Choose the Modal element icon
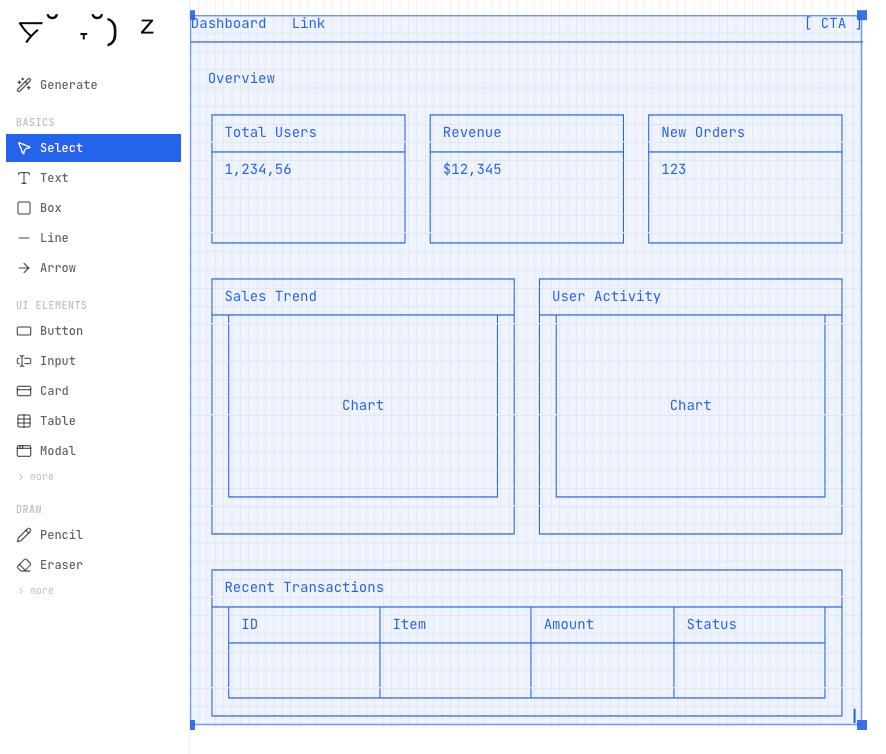This screenshot has height=754, width=886. (x=24, y=451)
